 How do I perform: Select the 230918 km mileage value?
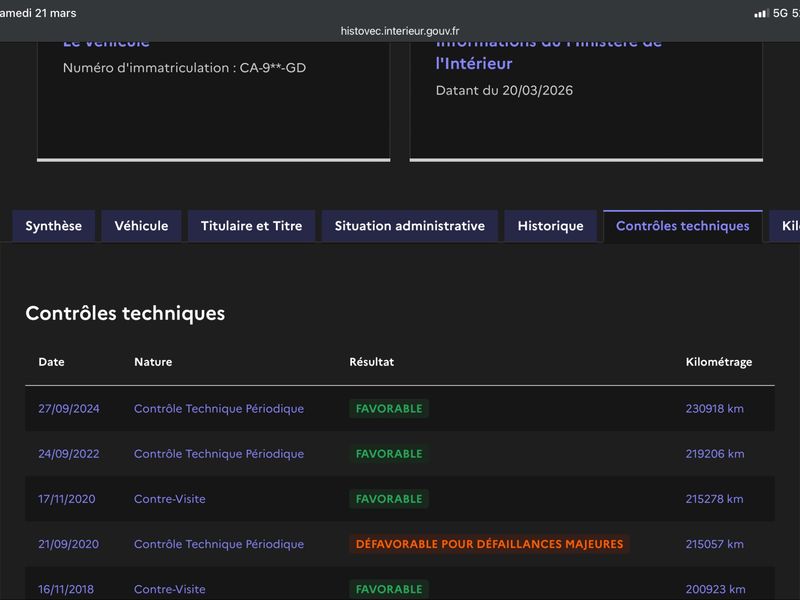[x=714, y=408]
